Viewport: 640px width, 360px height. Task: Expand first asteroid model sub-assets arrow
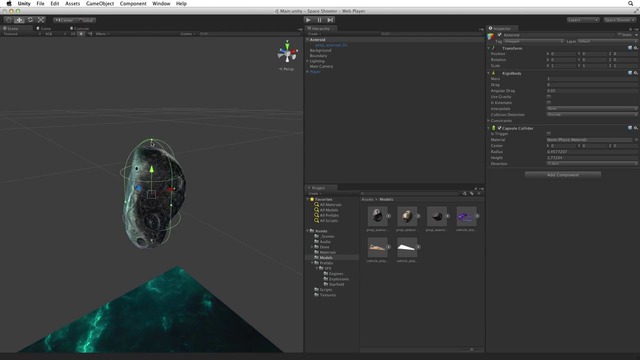tap(389, 216)
